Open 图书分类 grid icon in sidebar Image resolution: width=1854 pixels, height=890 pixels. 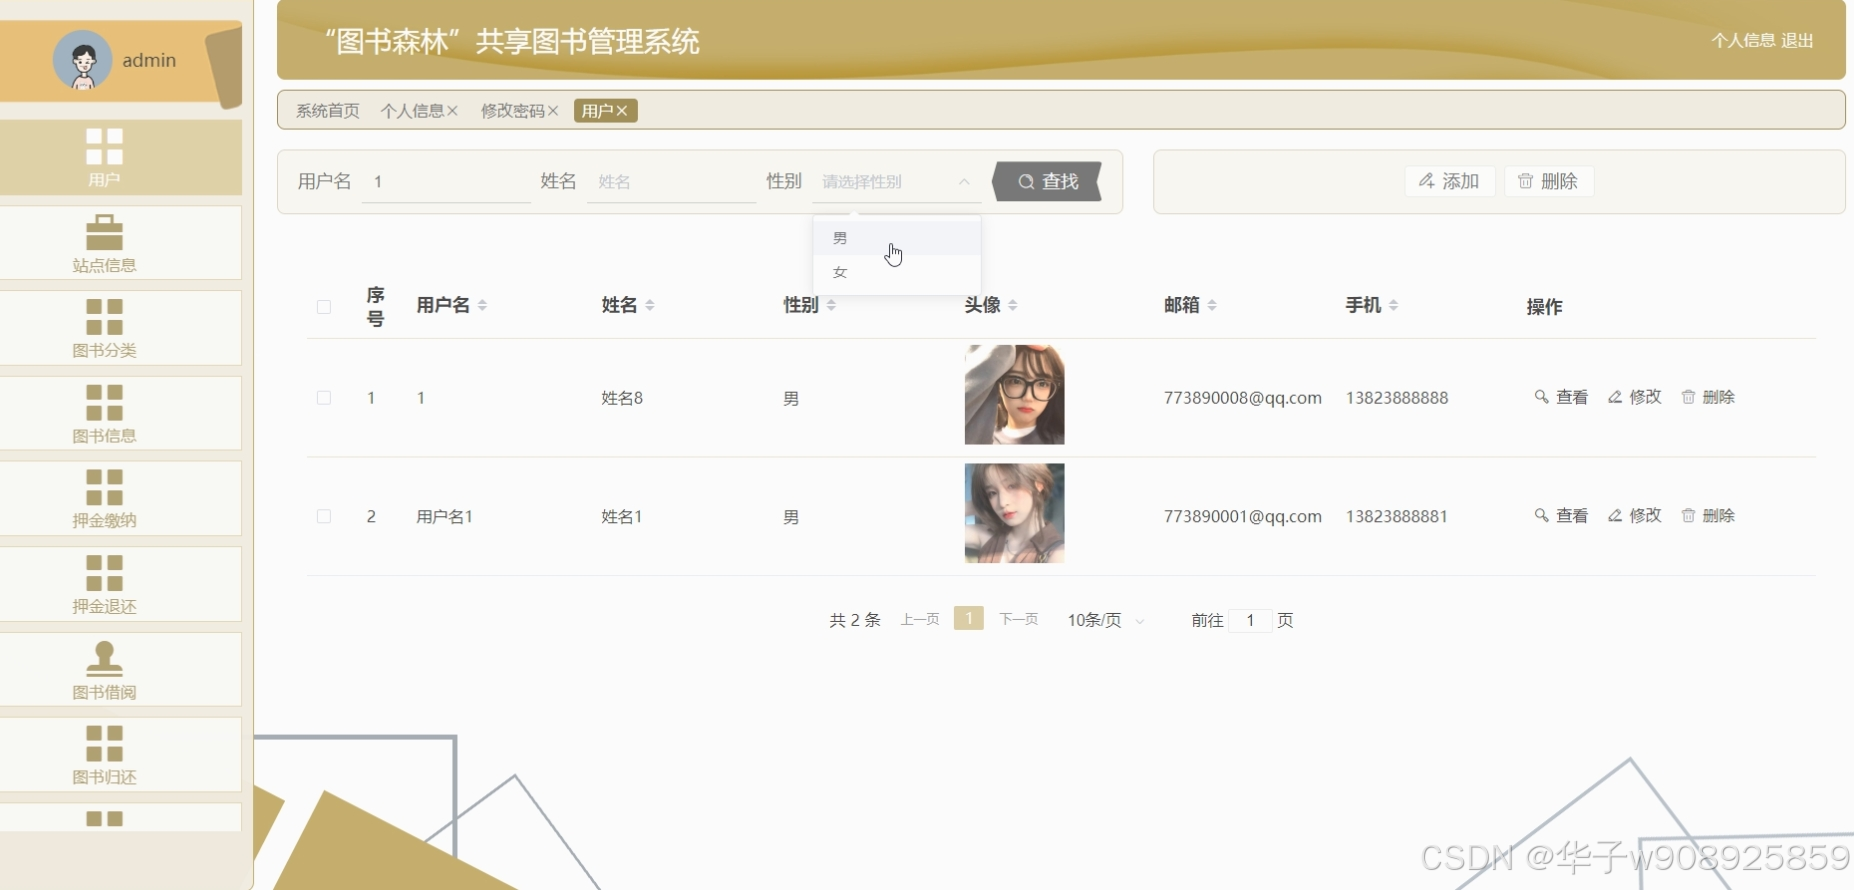pos(104,317)
